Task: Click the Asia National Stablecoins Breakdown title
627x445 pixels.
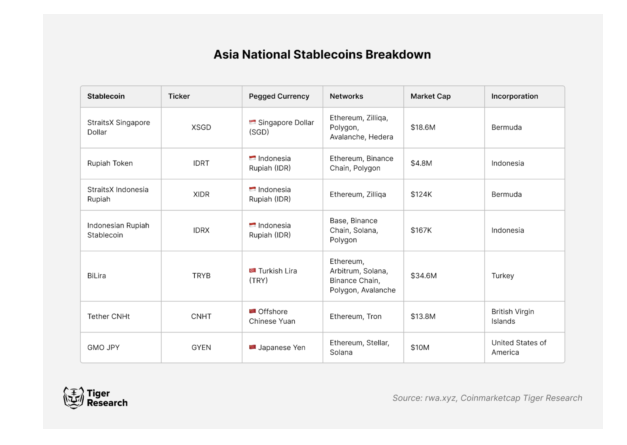Action: pos(313,54)
